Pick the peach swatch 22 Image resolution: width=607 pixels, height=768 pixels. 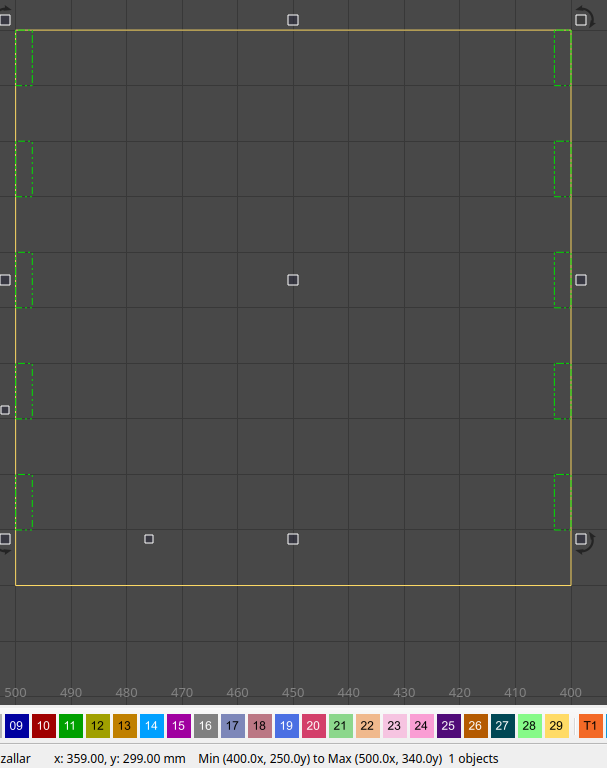[x=367, y=725]
